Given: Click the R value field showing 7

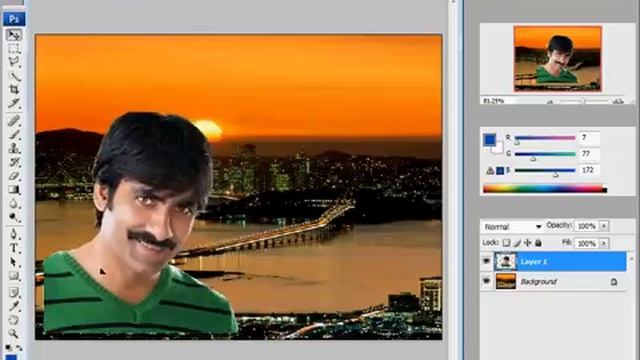Looking at the screenshot, I should (589, 138).
